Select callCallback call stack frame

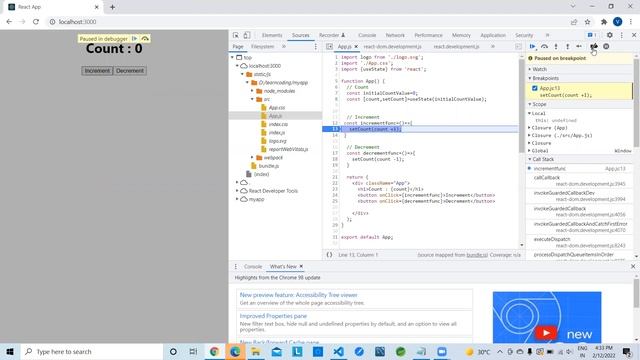click(580, 180)
